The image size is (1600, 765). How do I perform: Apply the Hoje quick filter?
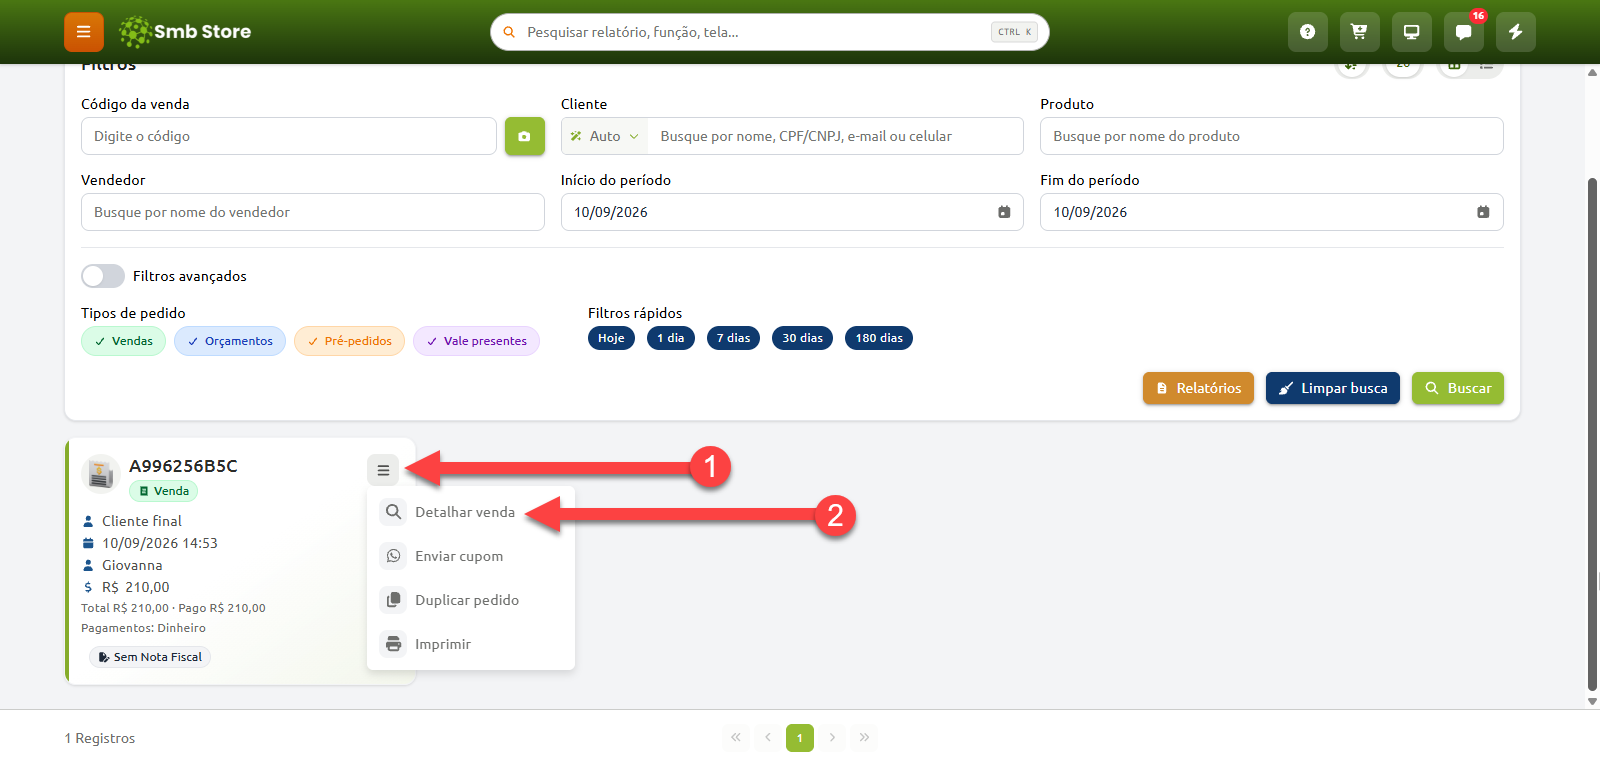611,338
